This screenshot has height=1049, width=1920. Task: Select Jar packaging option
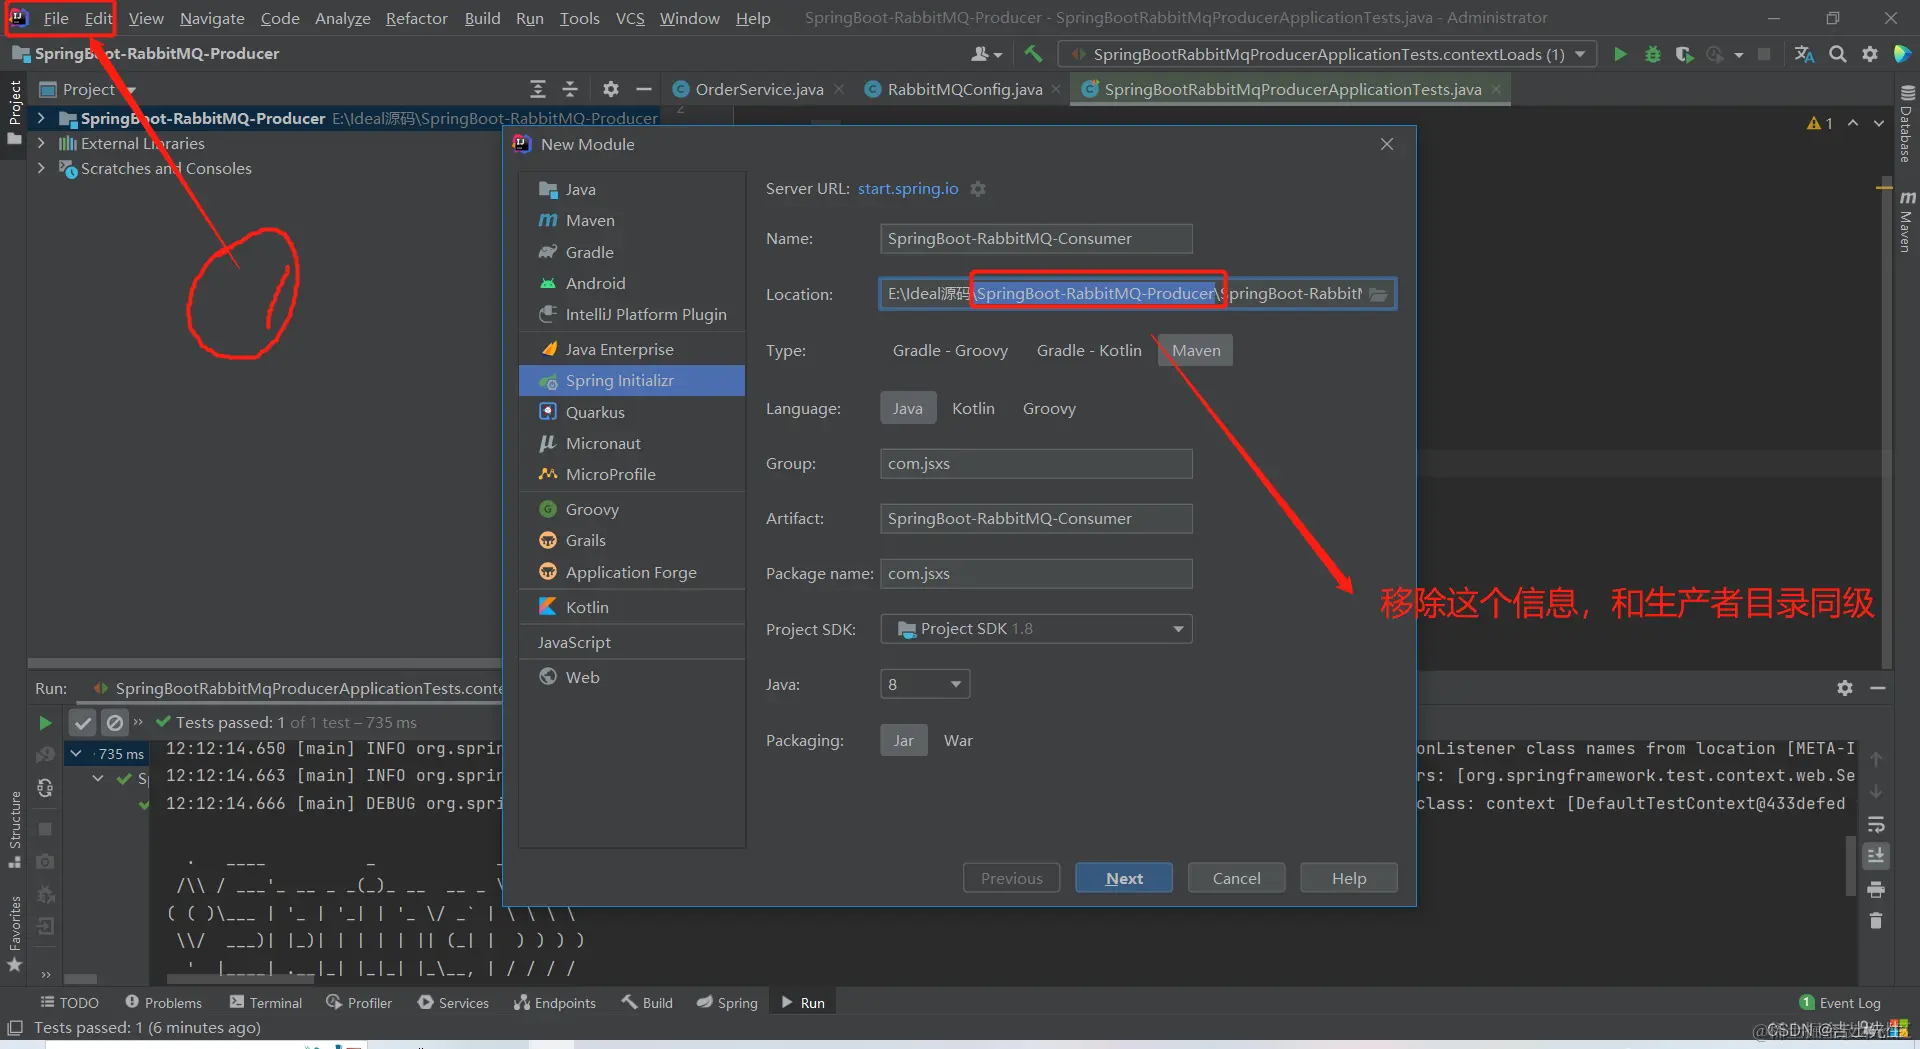[904, 741]
